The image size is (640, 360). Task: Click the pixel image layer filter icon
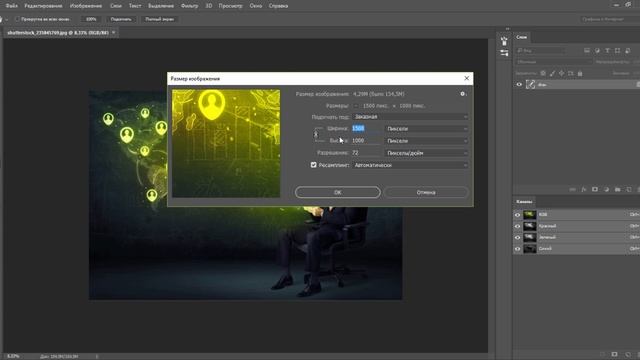pos(587,51)
